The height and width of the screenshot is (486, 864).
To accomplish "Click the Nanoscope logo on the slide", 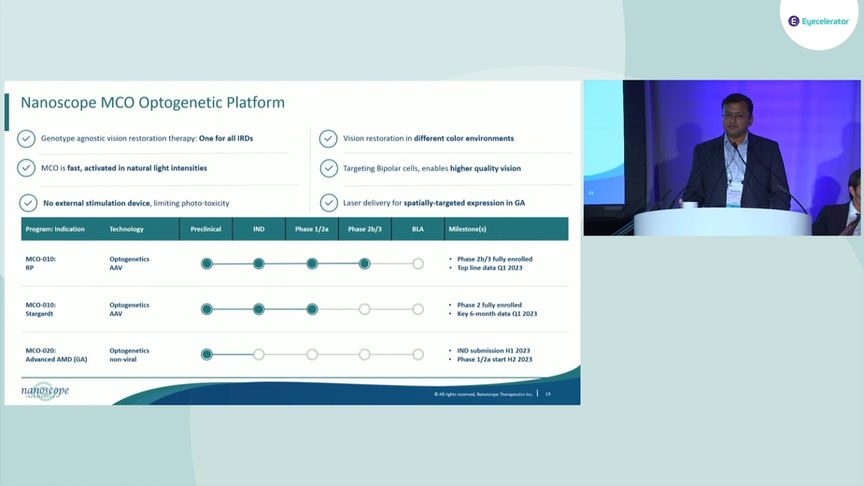I will pos(45,391).
